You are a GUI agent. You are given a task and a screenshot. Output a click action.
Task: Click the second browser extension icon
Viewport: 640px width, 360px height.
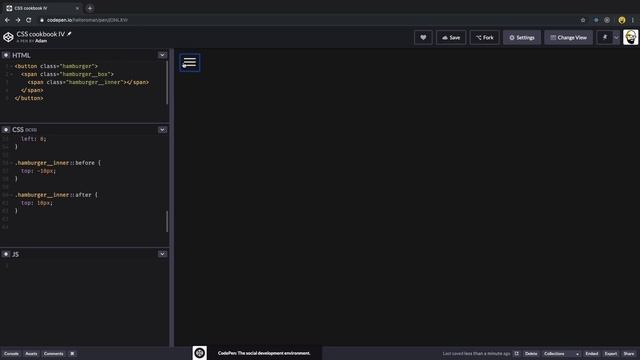pyautogui.click(x=607, y=20)
